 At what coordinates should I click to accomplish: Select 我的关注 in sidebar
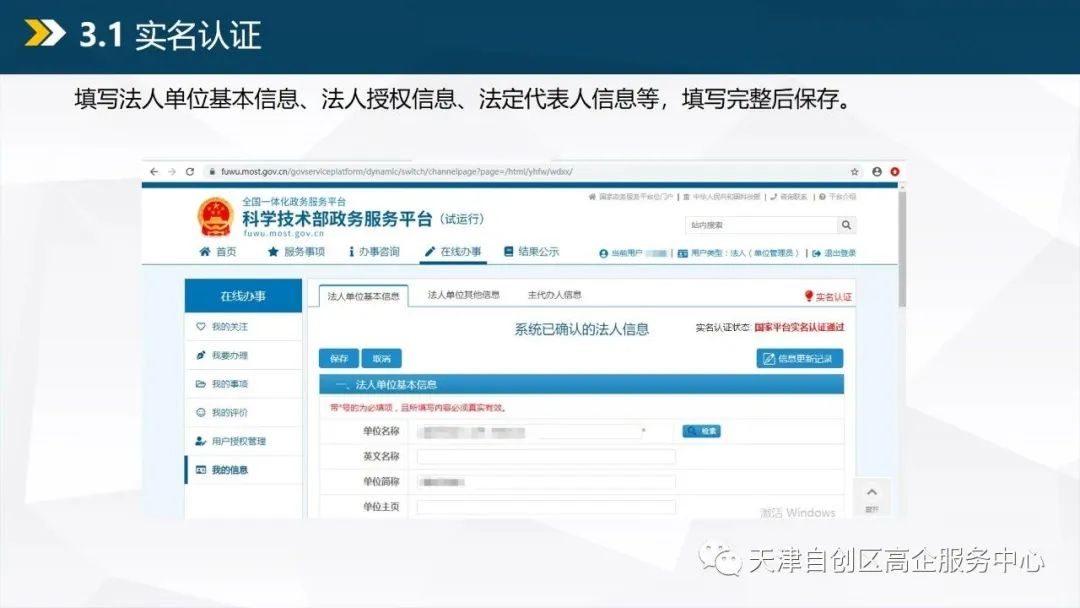(x=243, y=326)
